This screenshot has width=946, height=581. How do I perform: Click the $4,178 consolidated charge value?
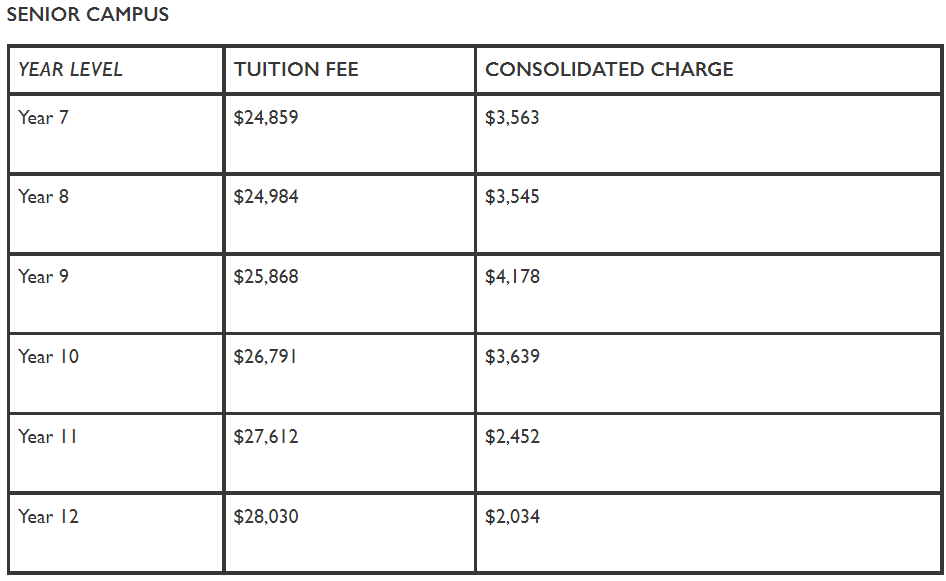512,276
